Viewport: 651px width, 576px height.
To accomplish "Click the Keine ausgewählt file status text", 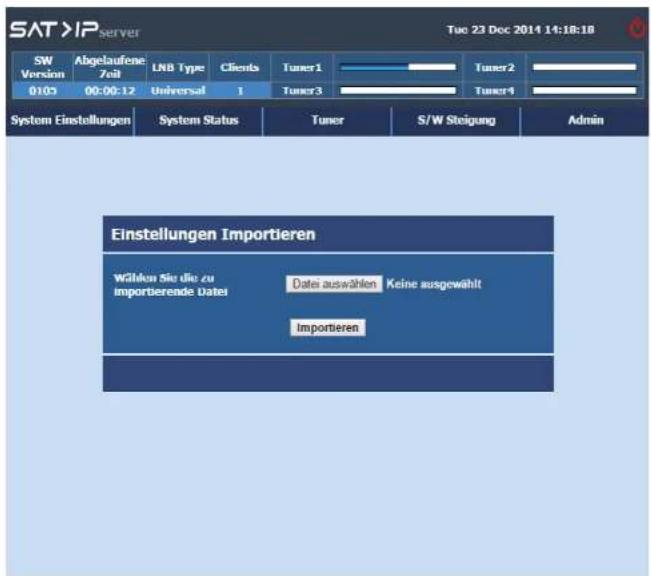I will point(433,284).
